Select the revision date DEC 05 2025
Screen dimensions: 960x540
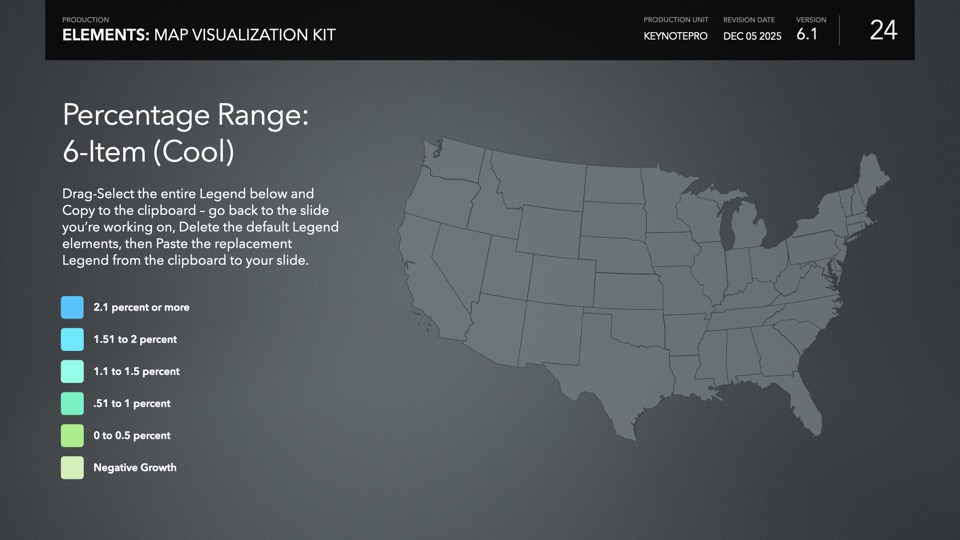point(752,36)
